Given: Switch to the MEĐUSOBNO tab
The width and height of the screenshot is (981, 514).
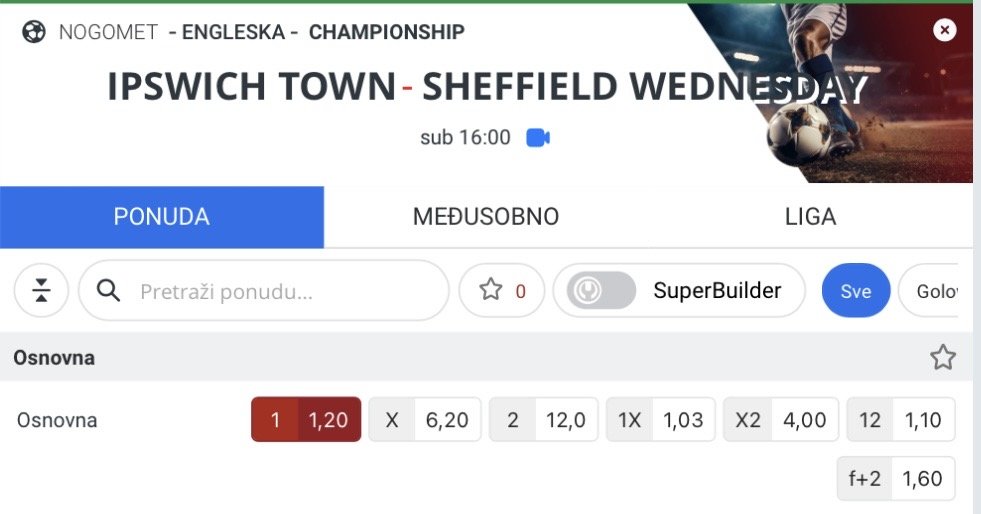Looking at the screenshot, I should [x=486, y=217].
